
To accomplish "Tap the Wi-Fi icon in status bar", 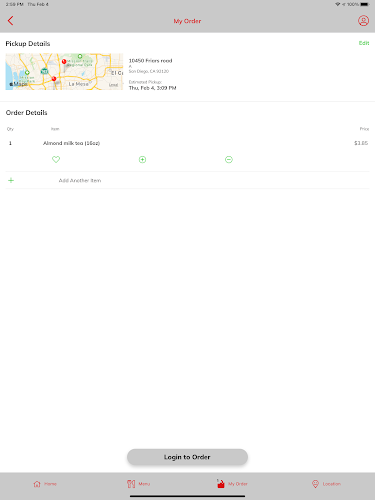I will click(338, 4).
